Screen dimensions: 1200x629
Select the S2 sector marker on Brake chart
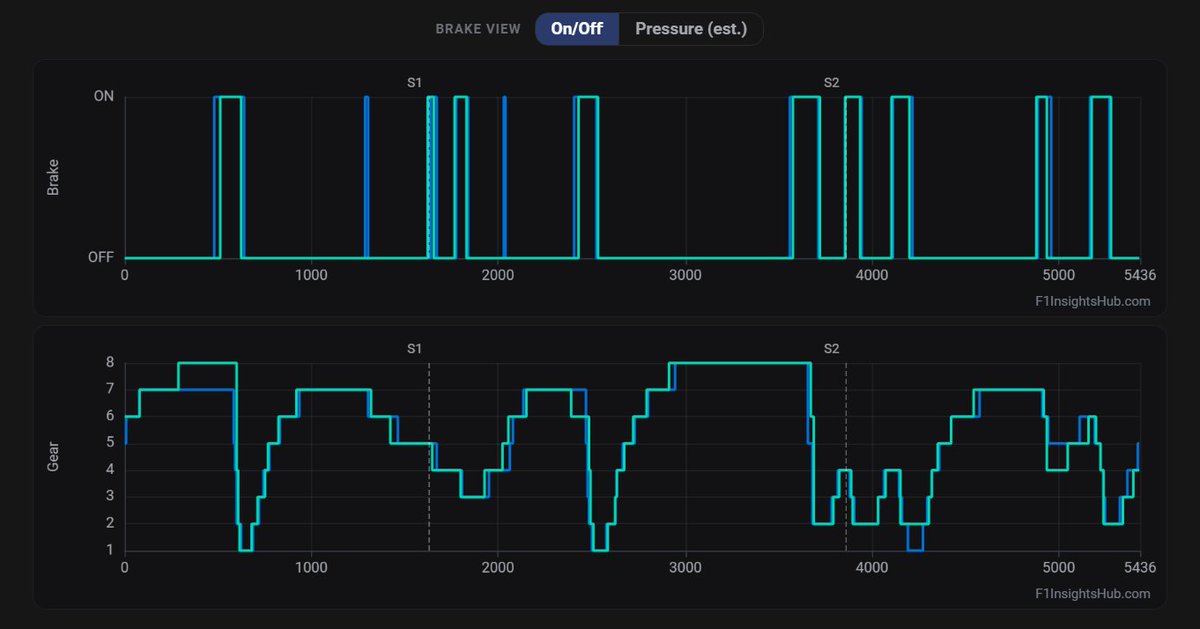point(831,82)
